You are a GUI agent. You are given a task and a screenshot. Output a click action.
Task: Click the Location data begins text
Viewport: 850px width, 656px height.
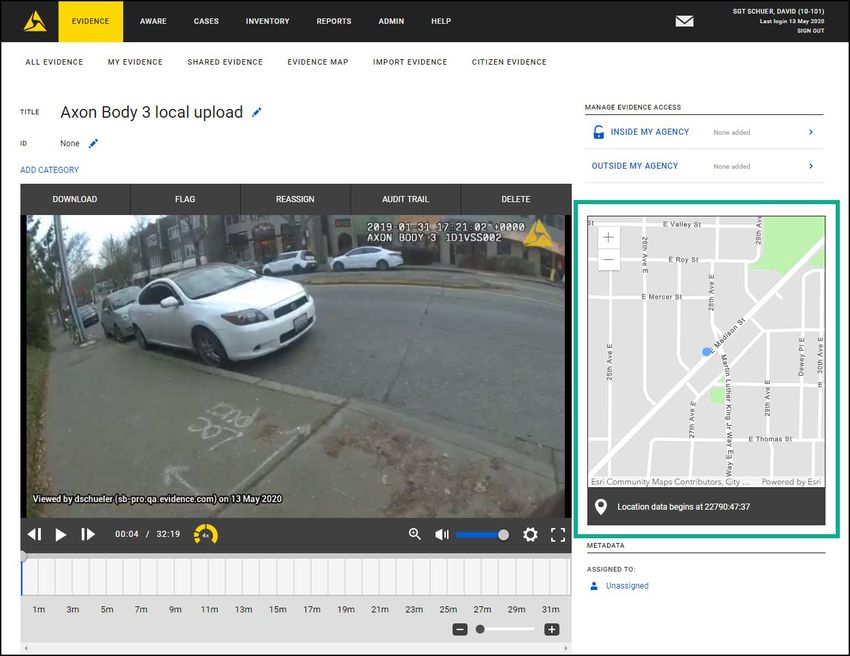click(684, 507)
